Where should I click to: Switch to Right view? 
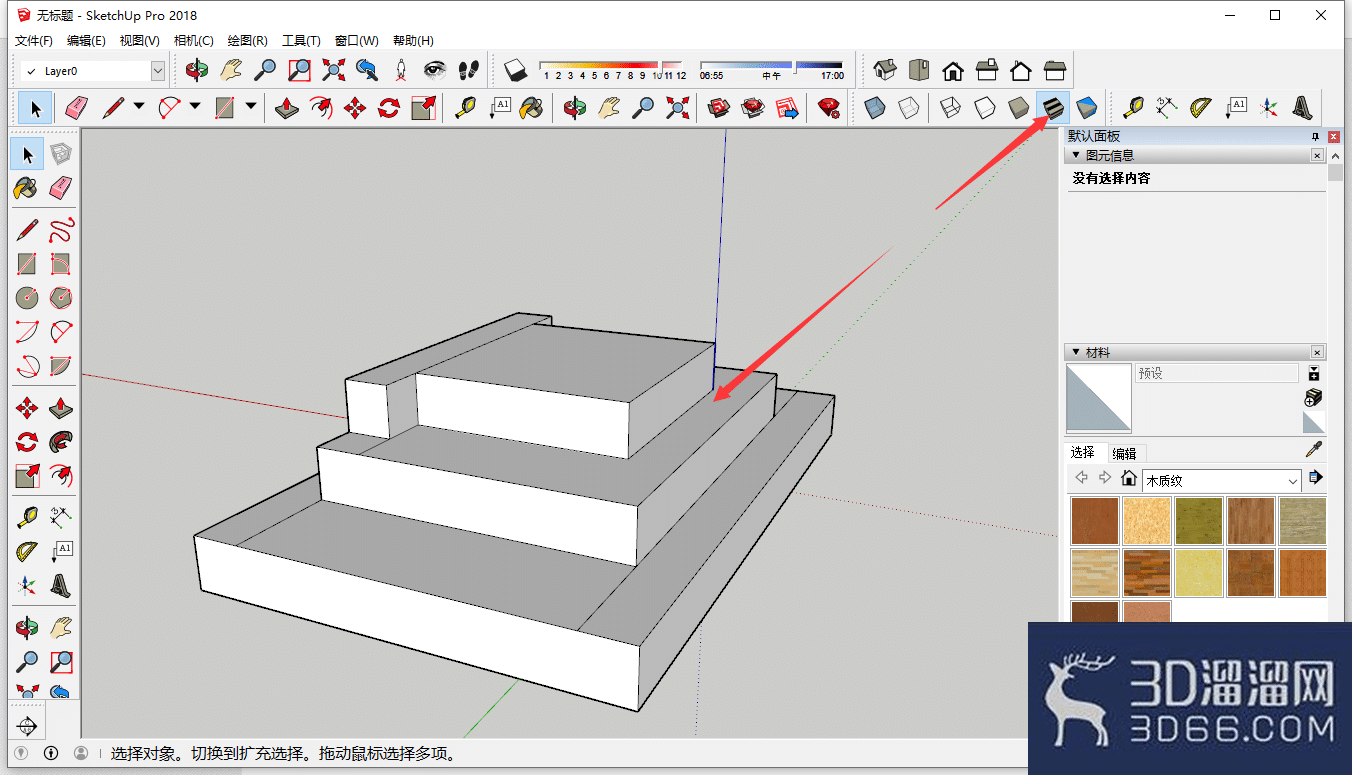point(987,70)
